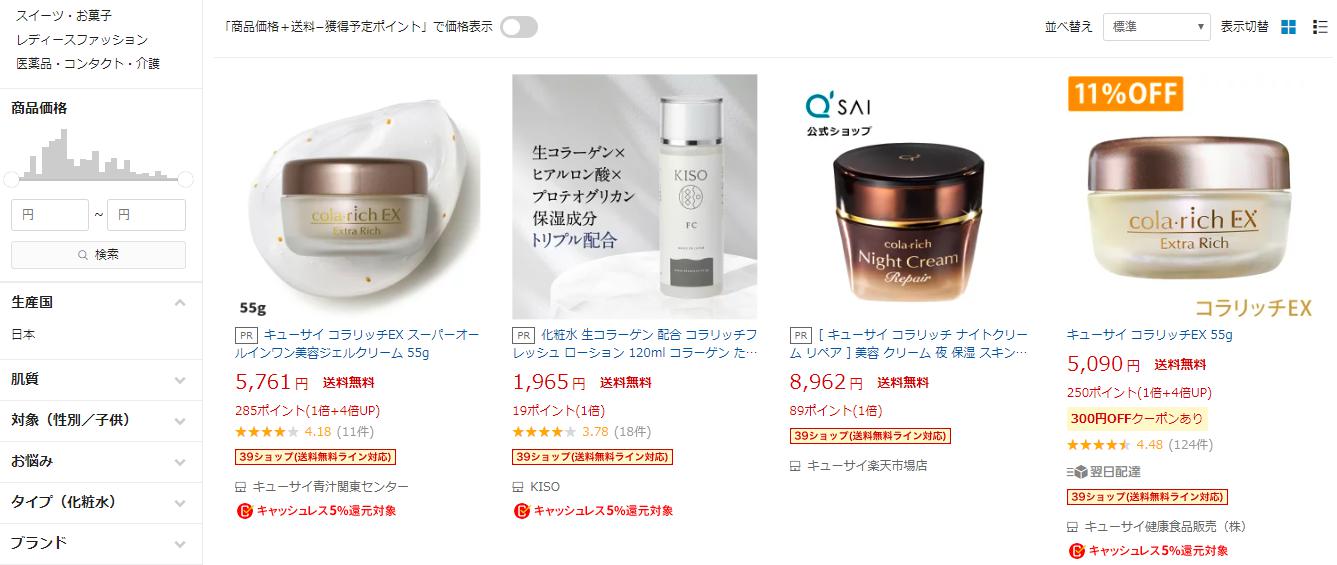Click the minimum price input field
The width and height of the screenshot is (1337, 565).
tap(50, 215)
